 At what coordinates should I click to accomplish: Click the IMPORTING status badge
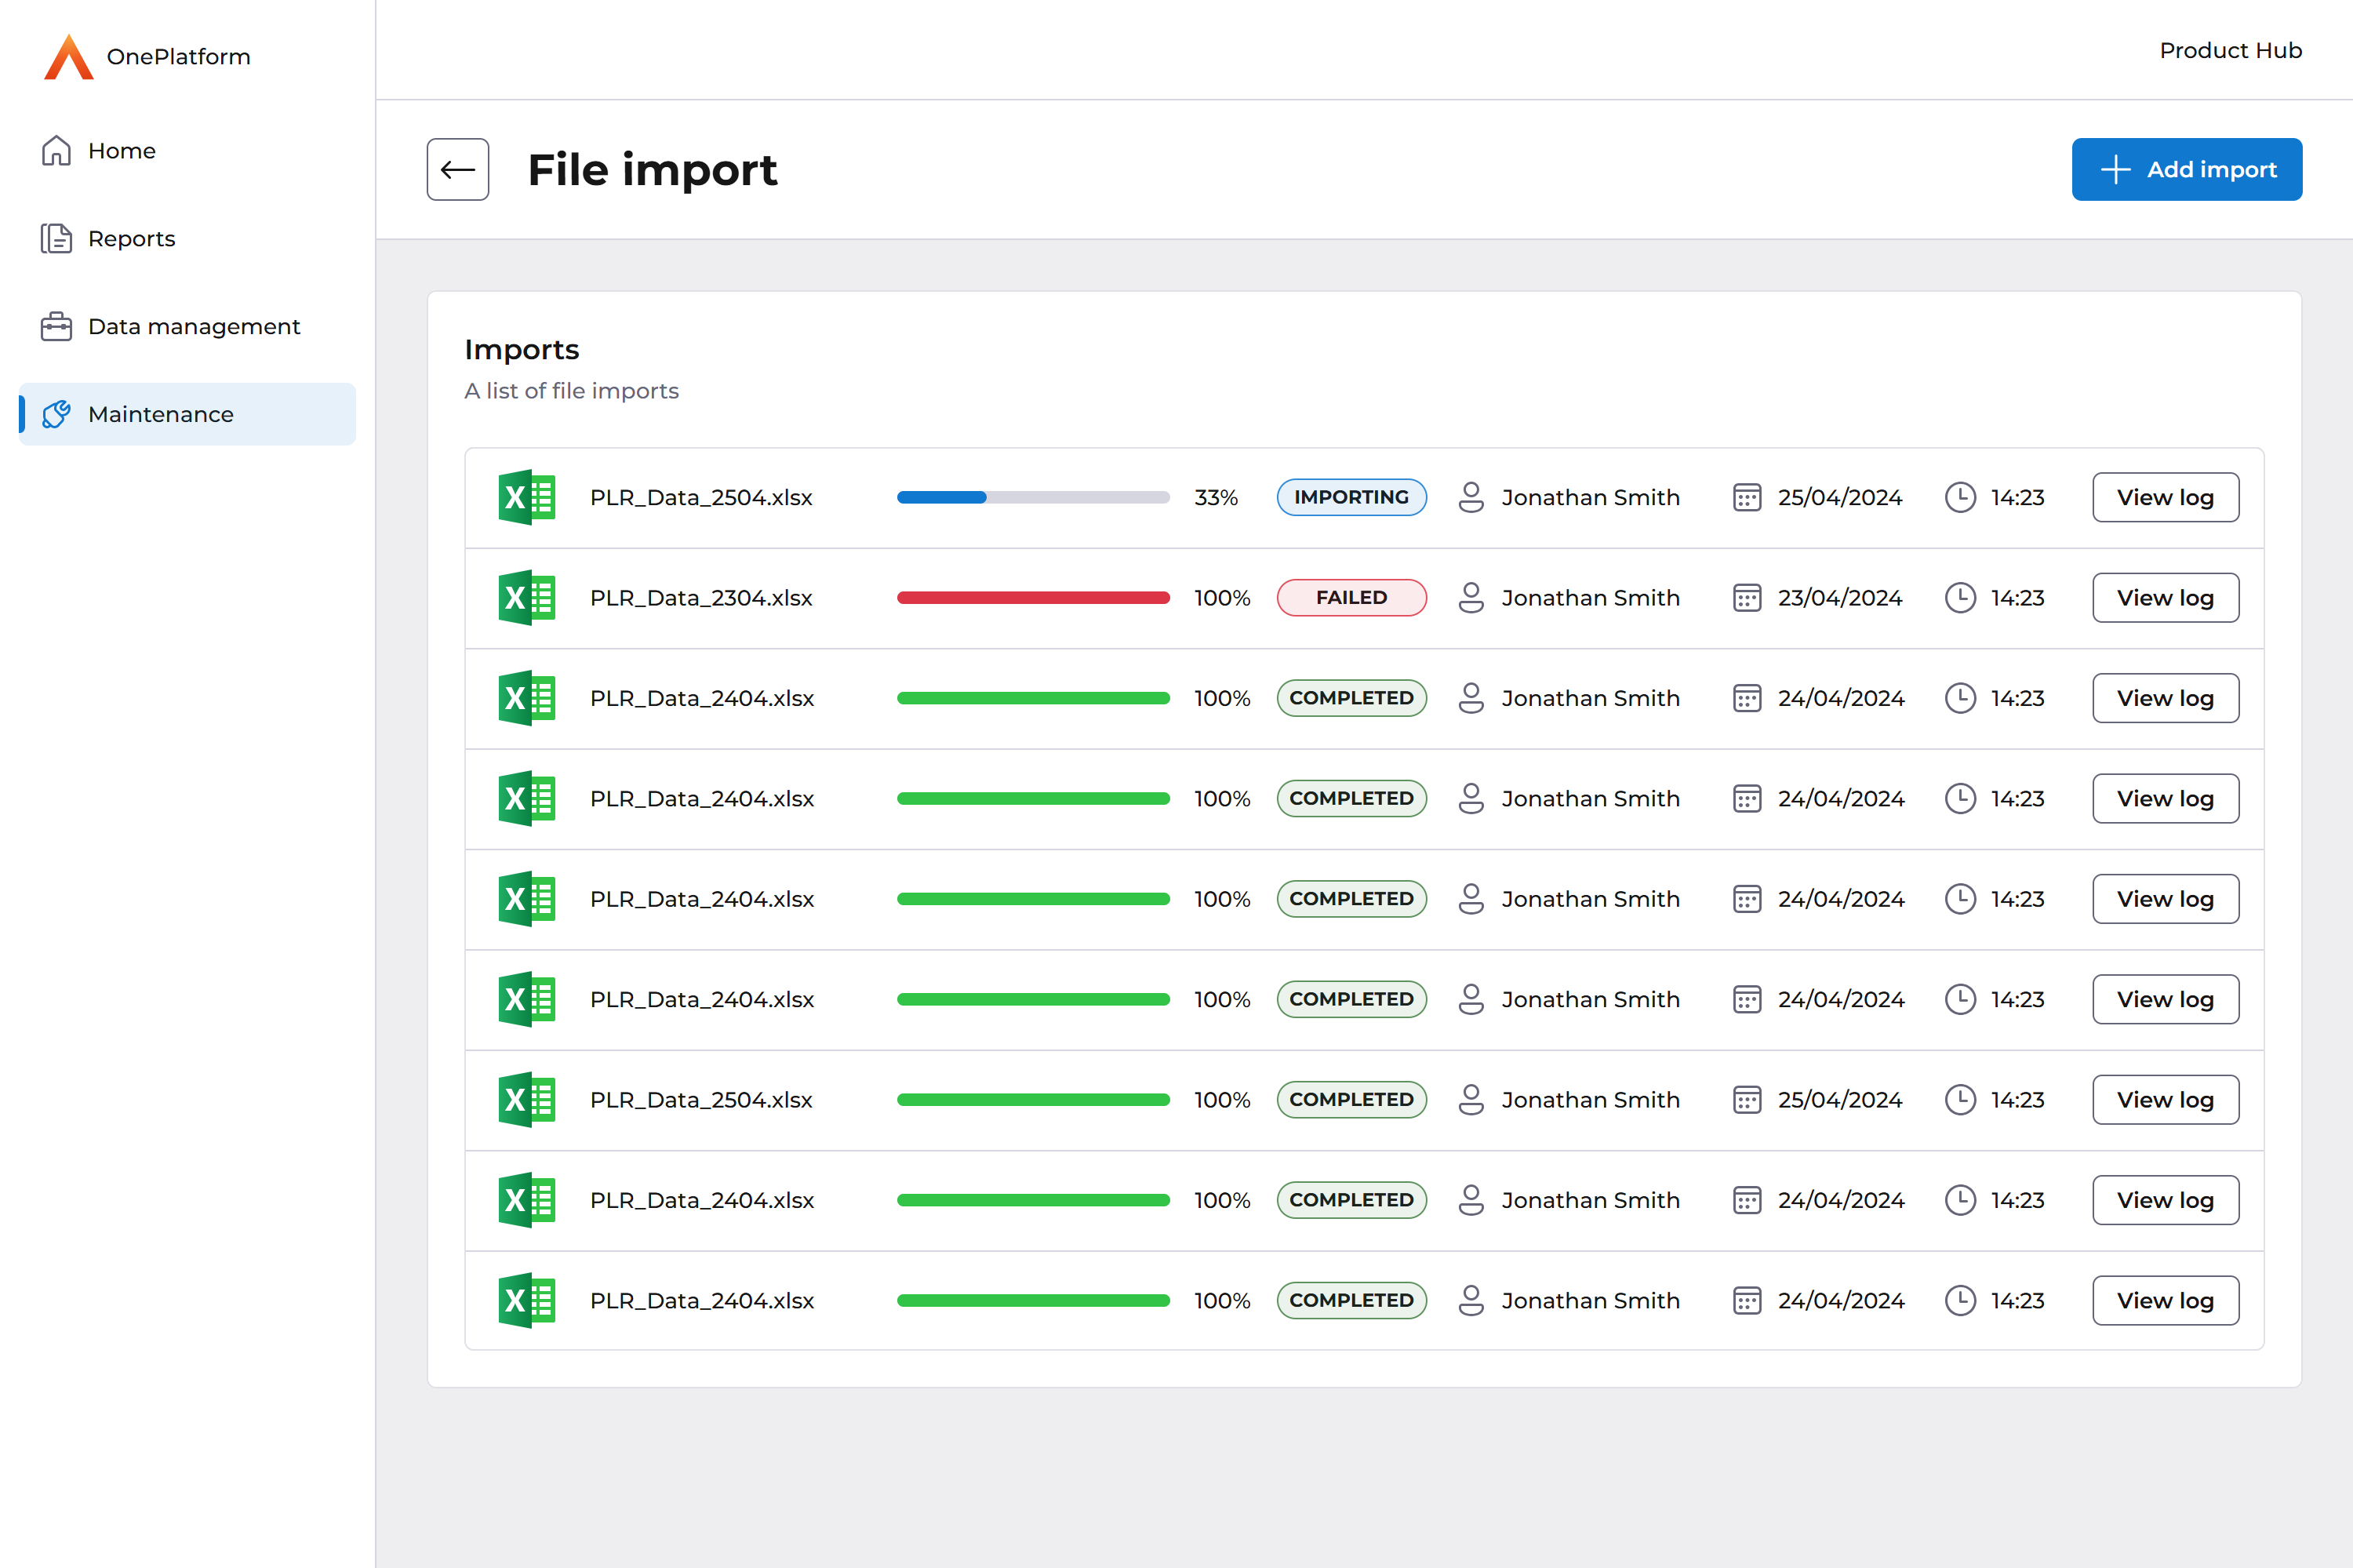1351,498
